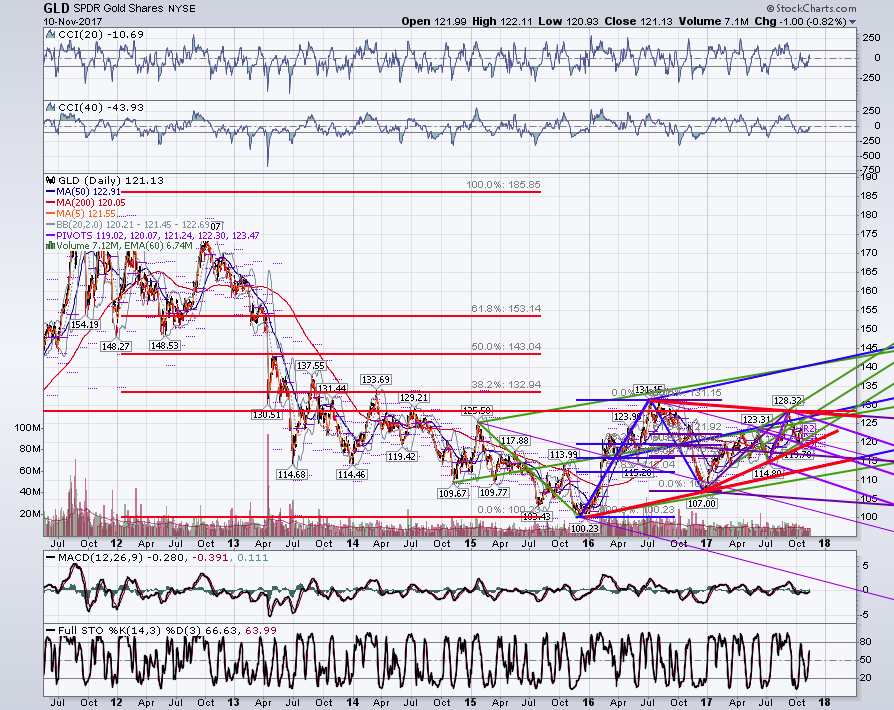Click the '100.0%: 185.85' Fibonacci label
This screenshot has width=894, height=710.
point(503,185)
